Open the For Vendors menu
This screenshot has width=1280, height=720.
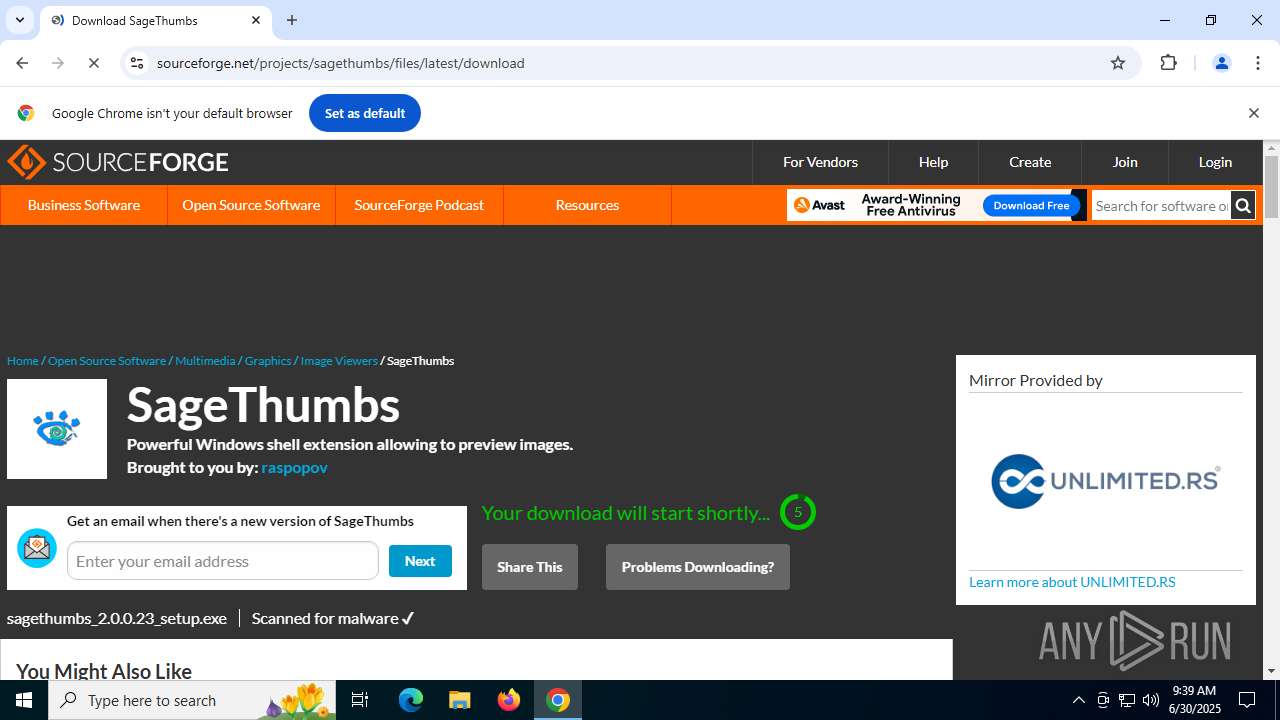pos(820,162)
